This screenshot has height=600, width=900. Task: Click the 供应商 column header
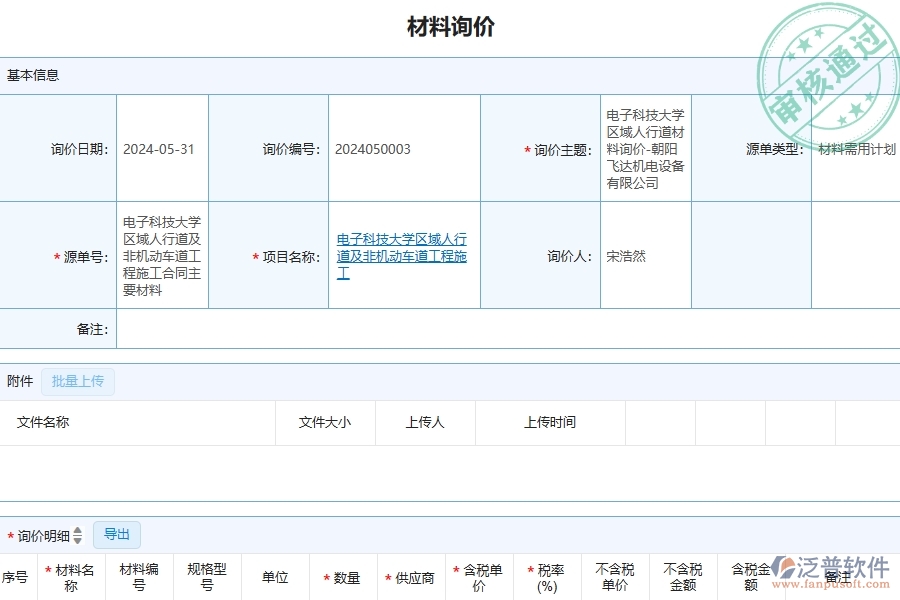pyautogui.click(x=414, y=577)
